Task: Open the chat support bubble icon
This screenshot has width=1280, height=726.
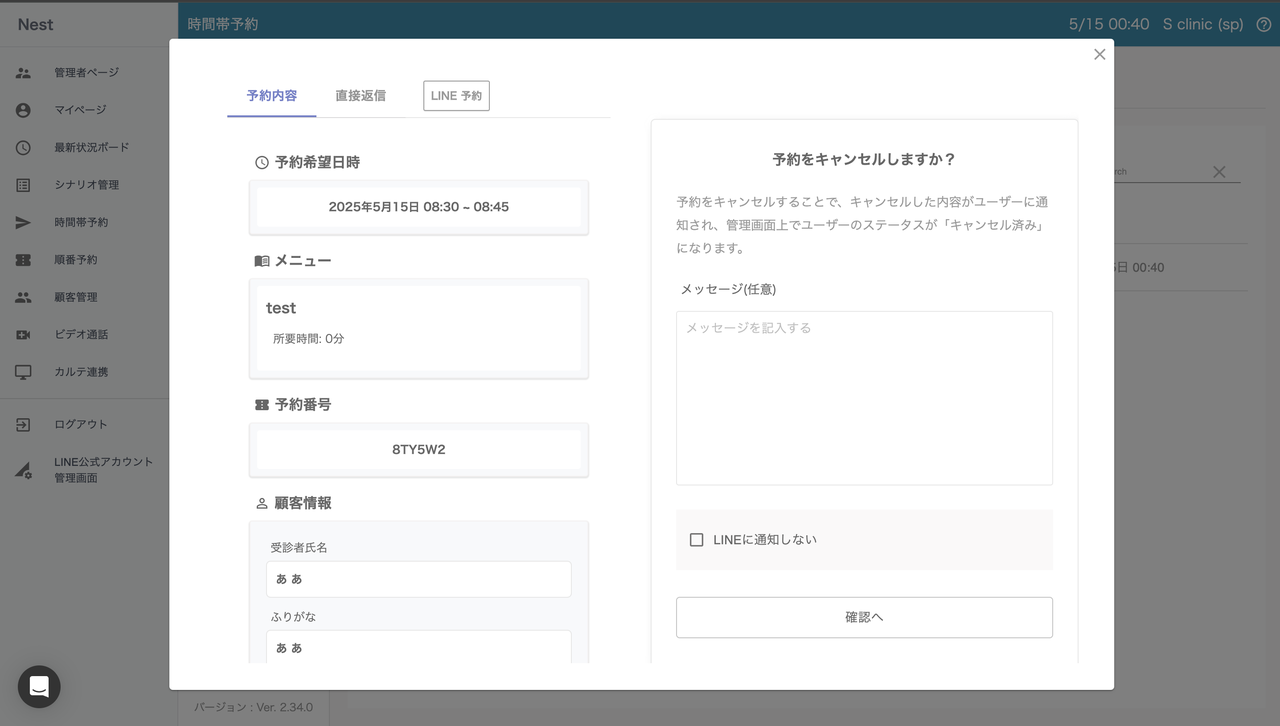Action: (x=39, y=687)
